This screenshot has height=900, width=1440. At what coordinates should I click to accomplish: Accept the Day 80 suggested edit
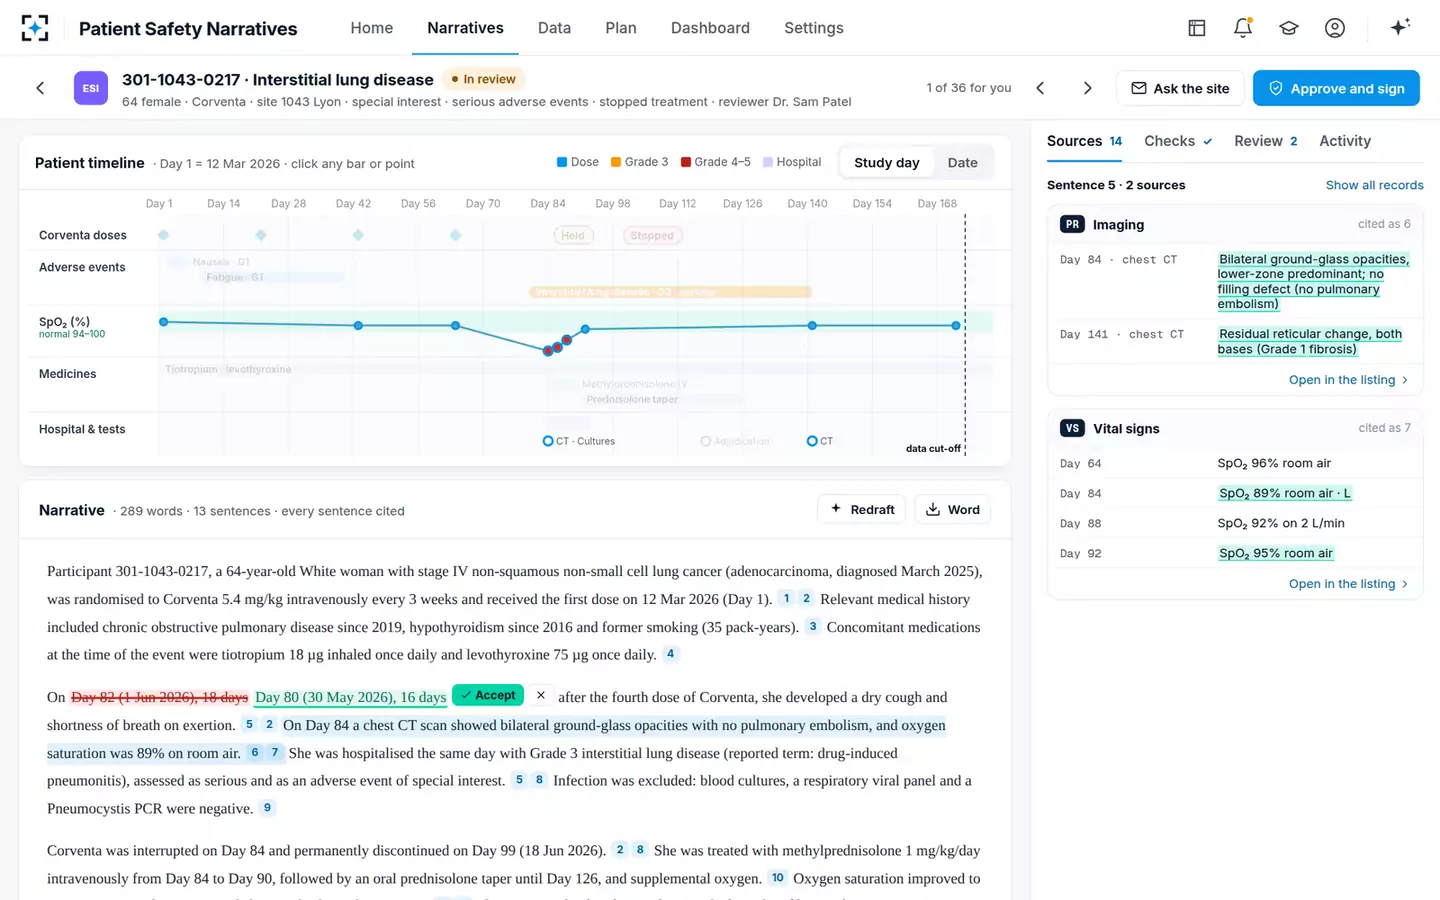[x=488, y=695]
